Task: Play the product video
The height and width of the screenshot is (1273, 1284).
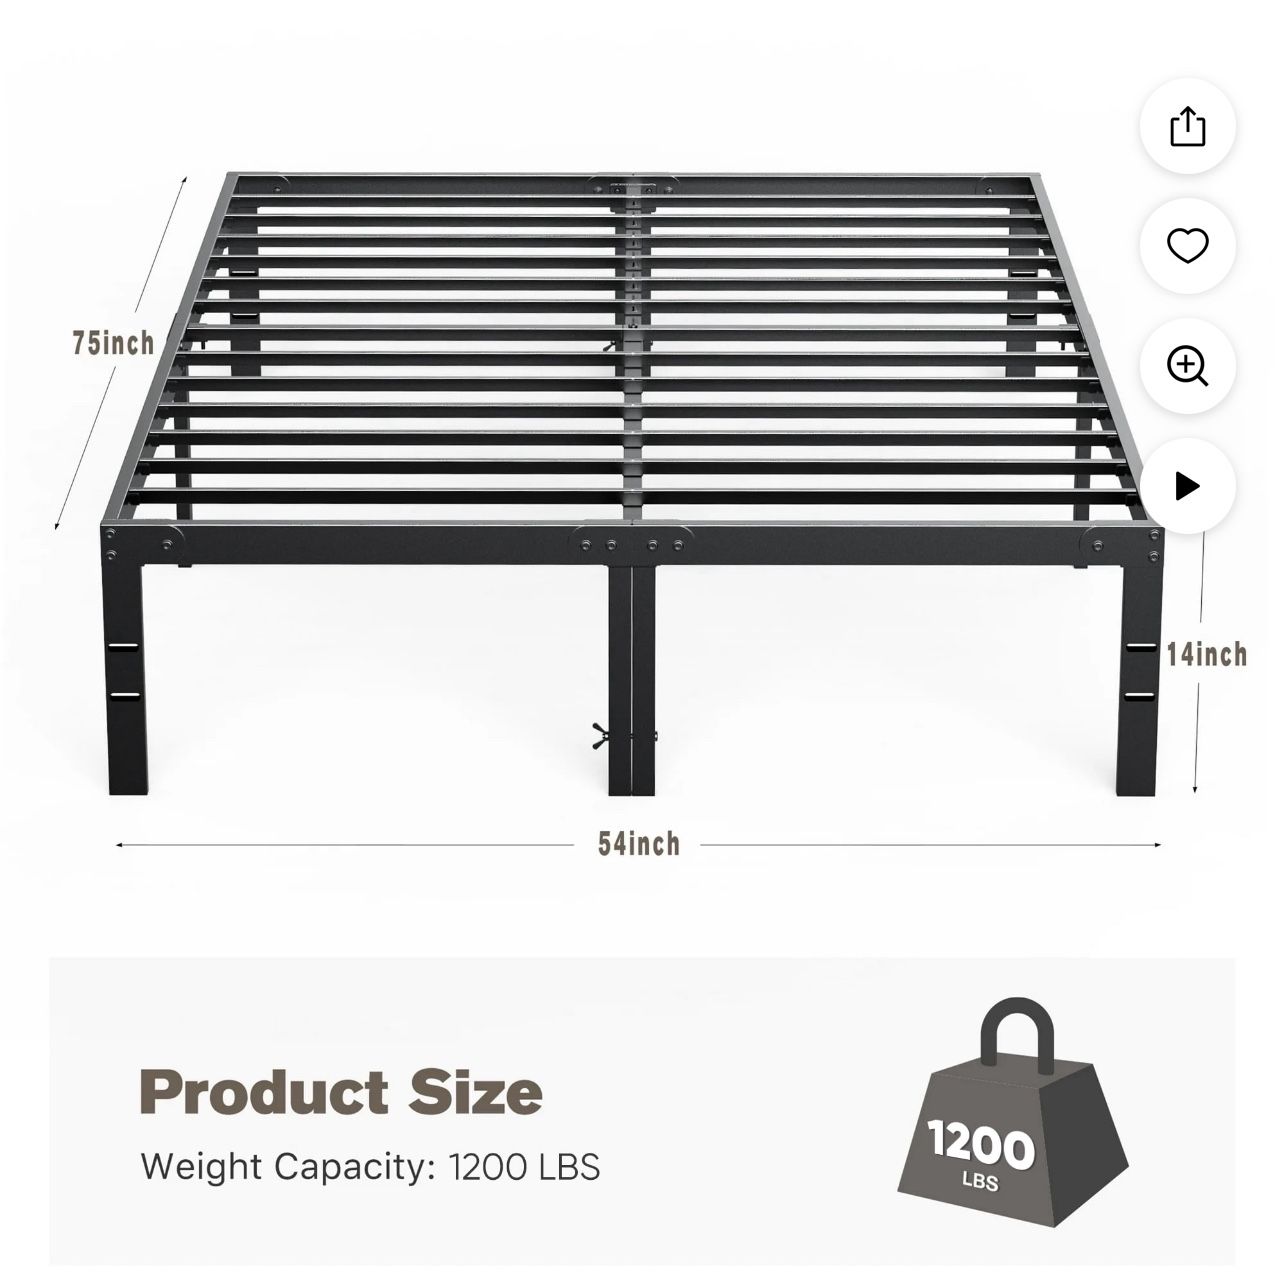Action: [x=1187, y=486]
